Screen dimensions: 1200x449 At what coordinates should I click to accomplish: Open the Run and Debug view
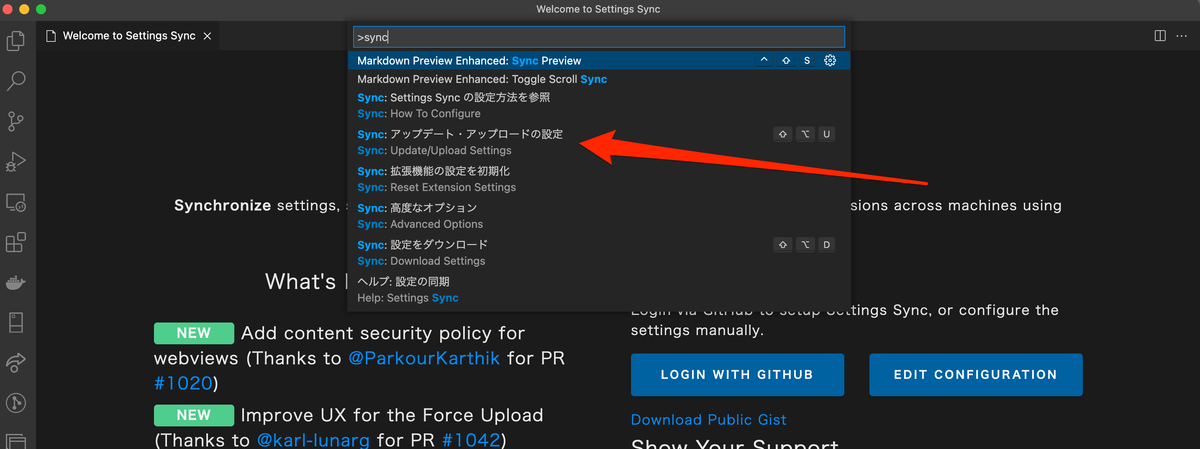click(16, 161)
